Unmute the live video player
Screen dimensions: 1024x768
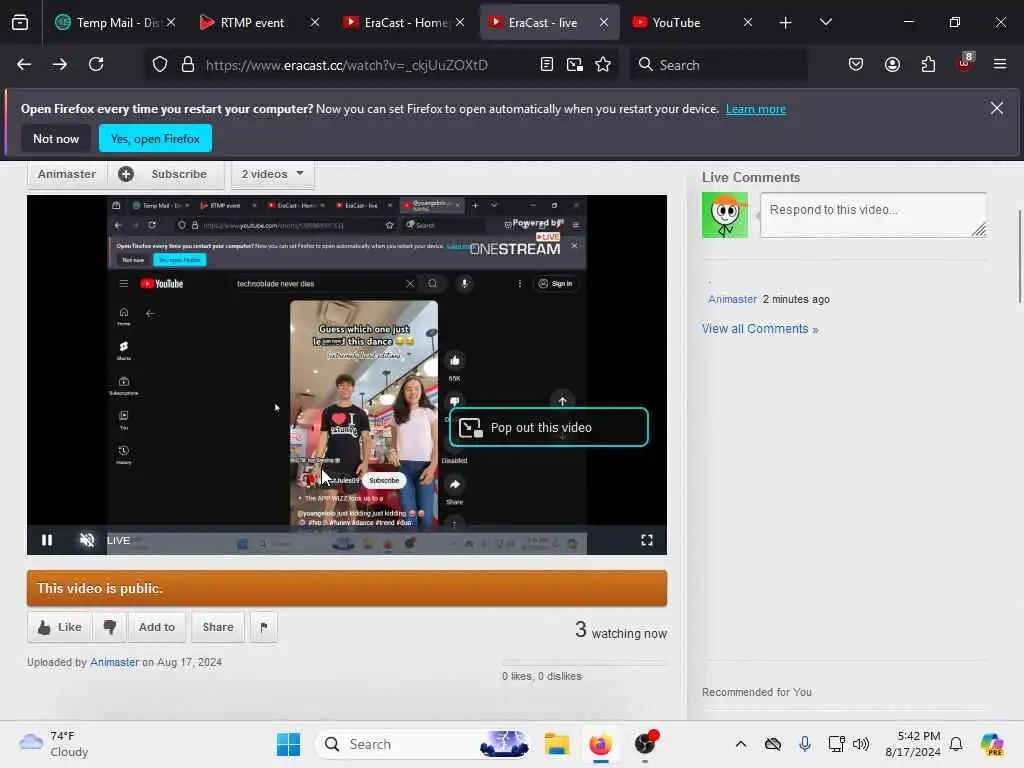point(87,540)
